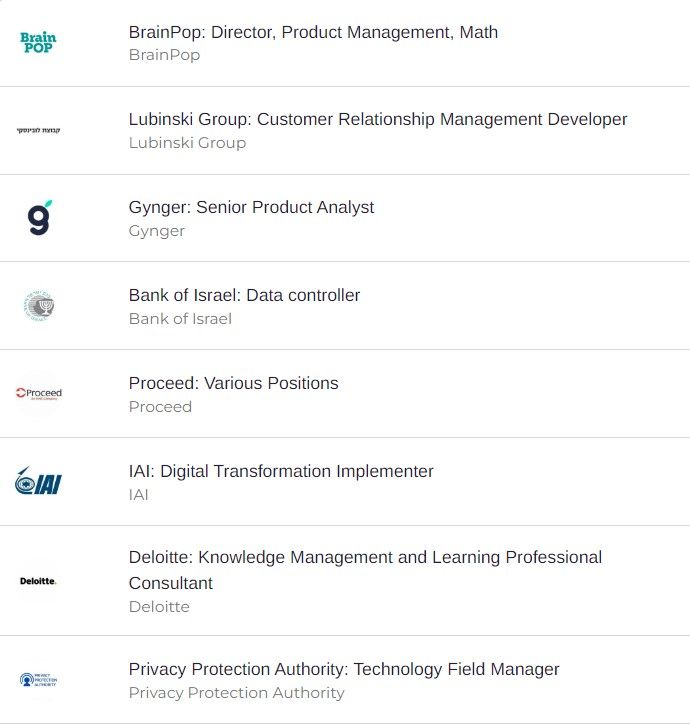Click the Bank of Israel emblem
The height and width of the screenshot is (725, 690).
click(39, 306)
